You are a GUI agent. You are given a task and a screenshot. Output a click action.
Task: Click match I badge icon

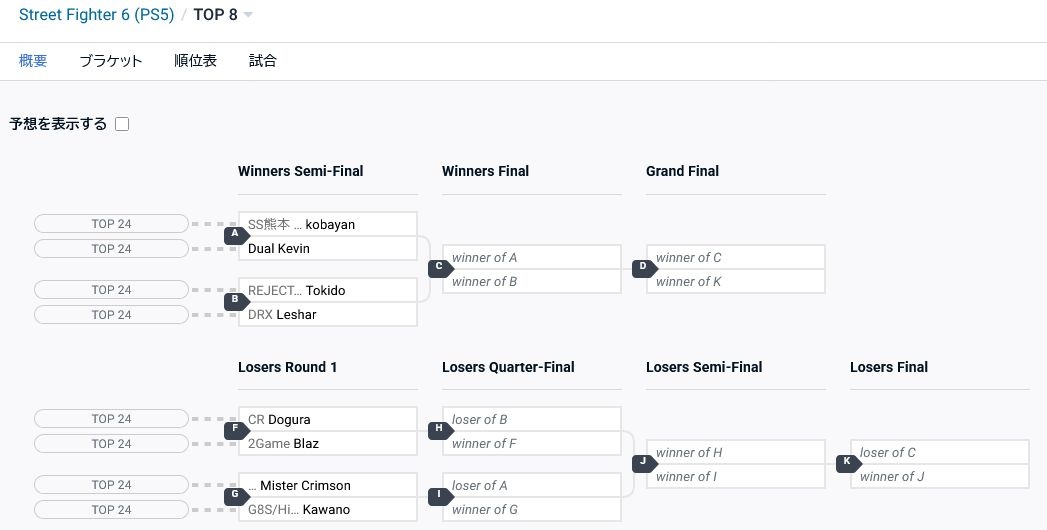coord(439,494)
